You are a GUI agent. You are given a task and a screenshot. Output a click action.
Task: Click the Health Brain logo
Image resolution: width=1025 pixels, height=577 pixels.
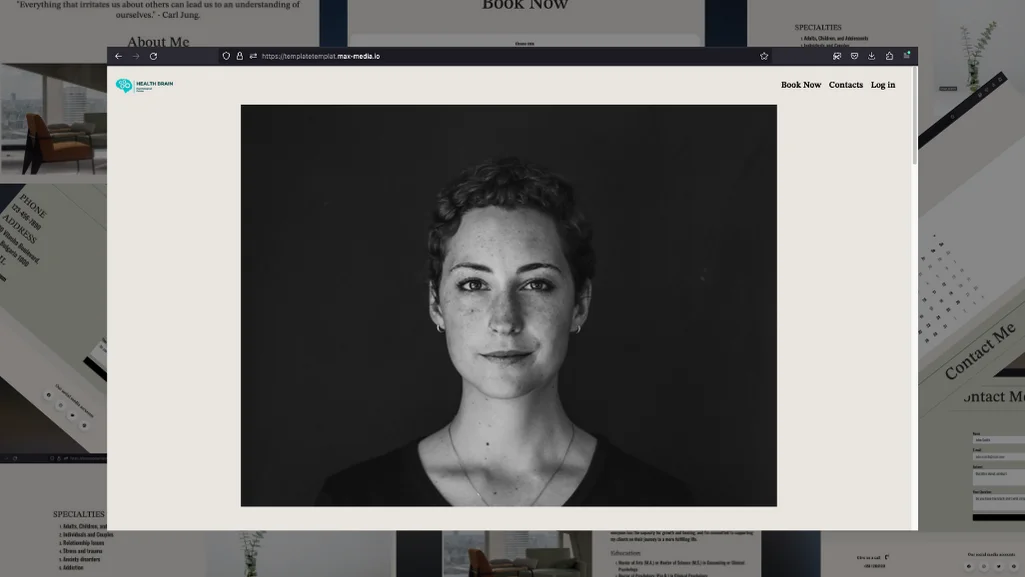(144, 86)
